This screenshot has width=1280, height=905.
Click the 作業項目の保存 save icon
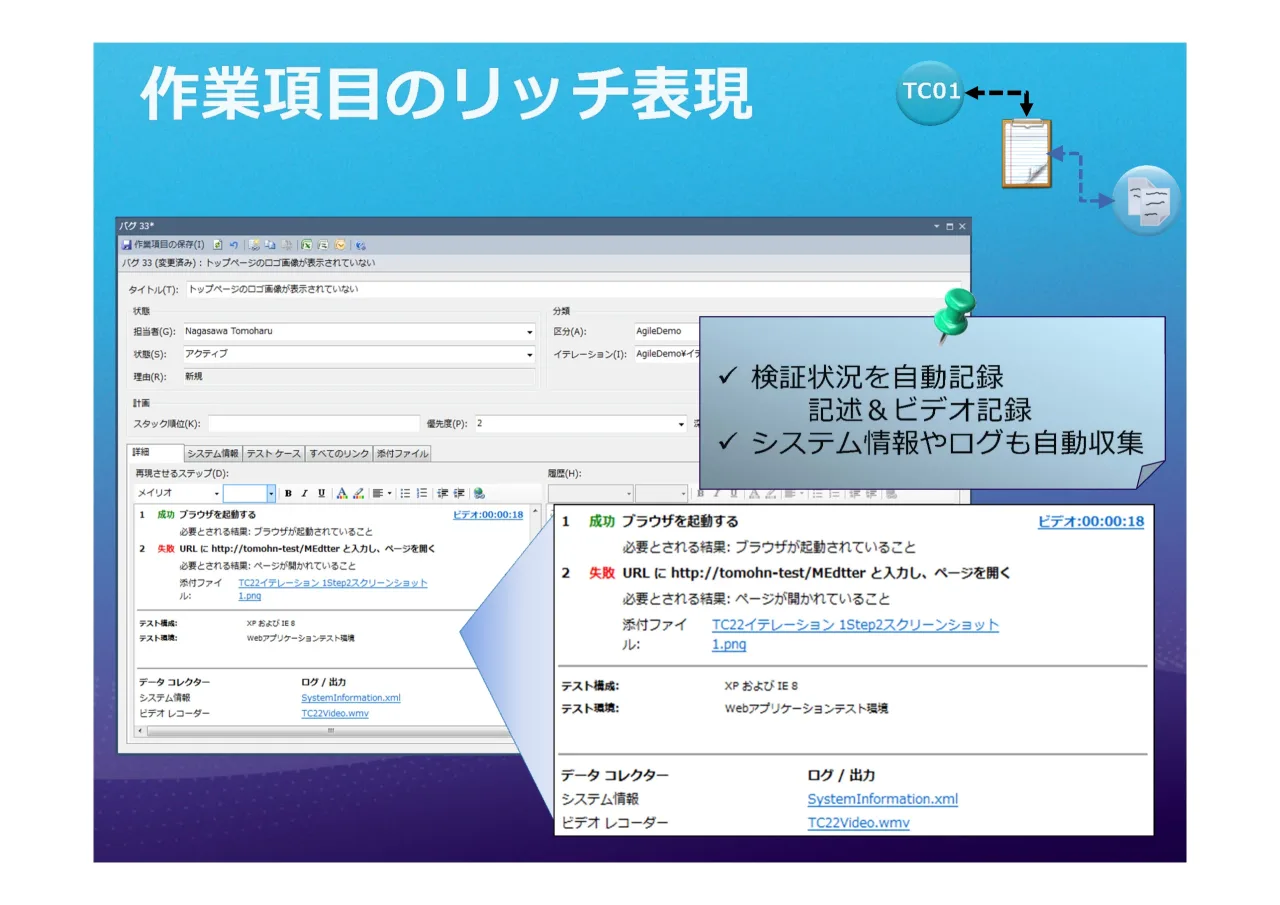(x=127, y=245)
